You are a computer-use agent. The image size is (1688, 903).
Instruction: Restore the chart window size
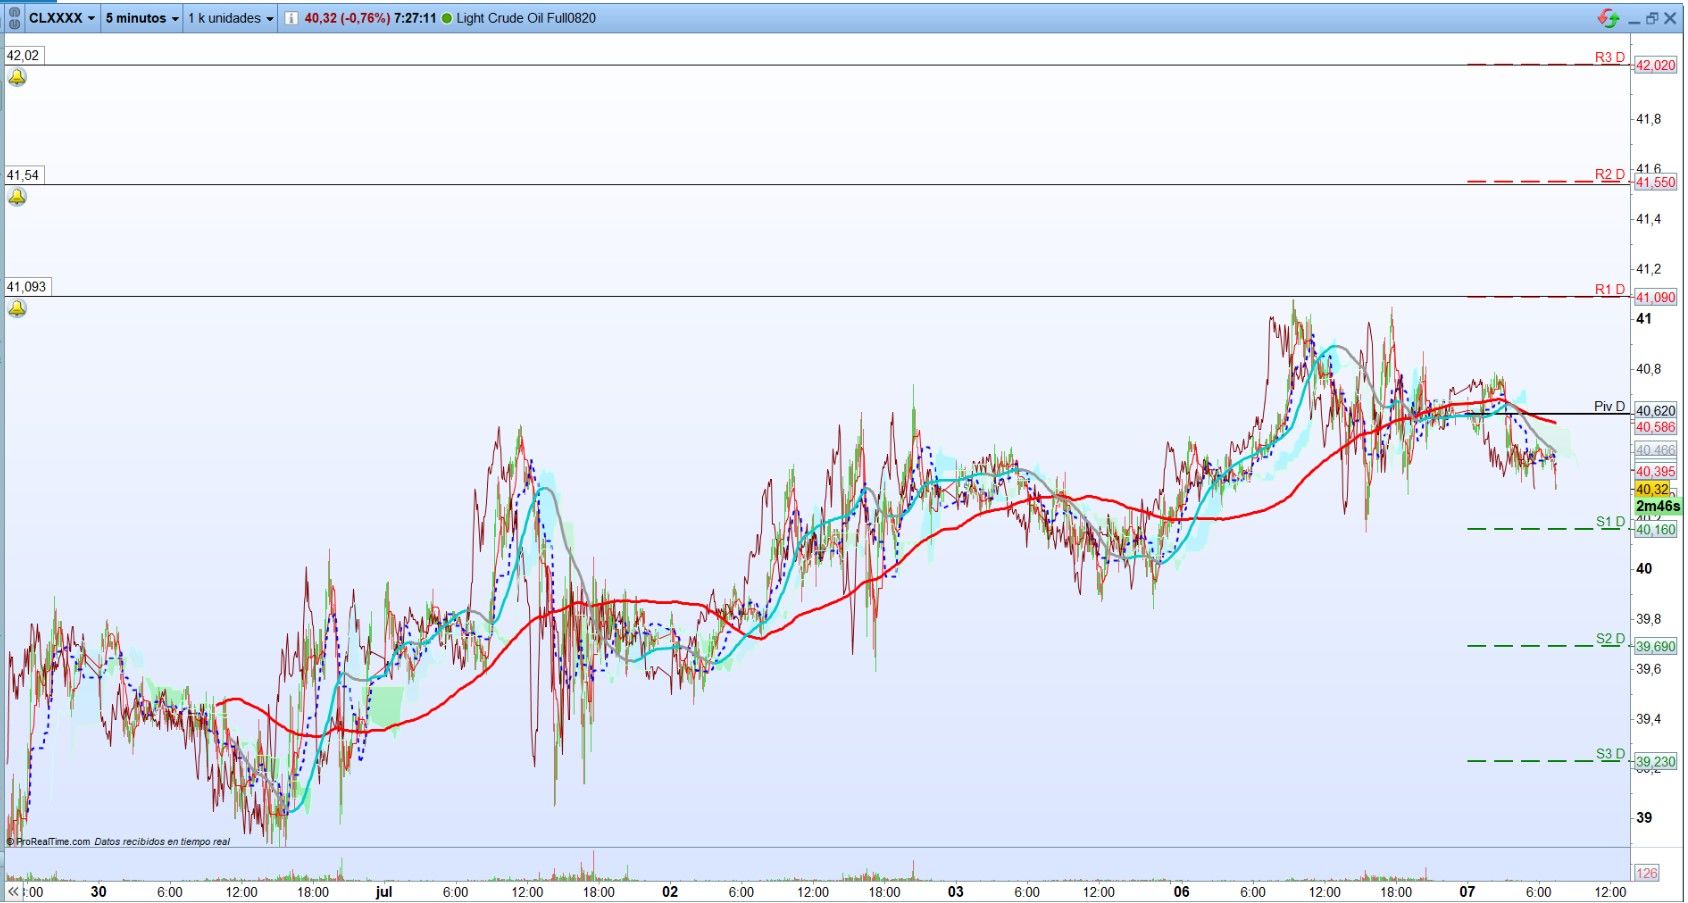tap(1652, 18)
